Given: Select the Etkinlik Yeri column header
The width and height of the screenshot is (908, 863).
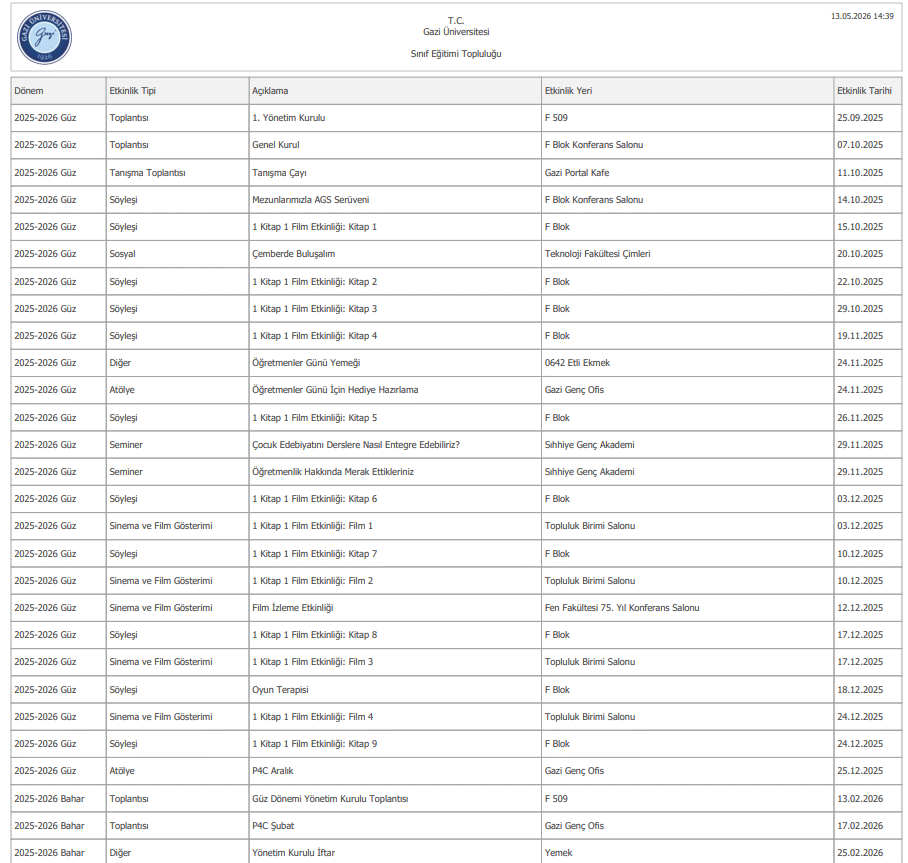Looking at the screenshot, I should point(687,90).
